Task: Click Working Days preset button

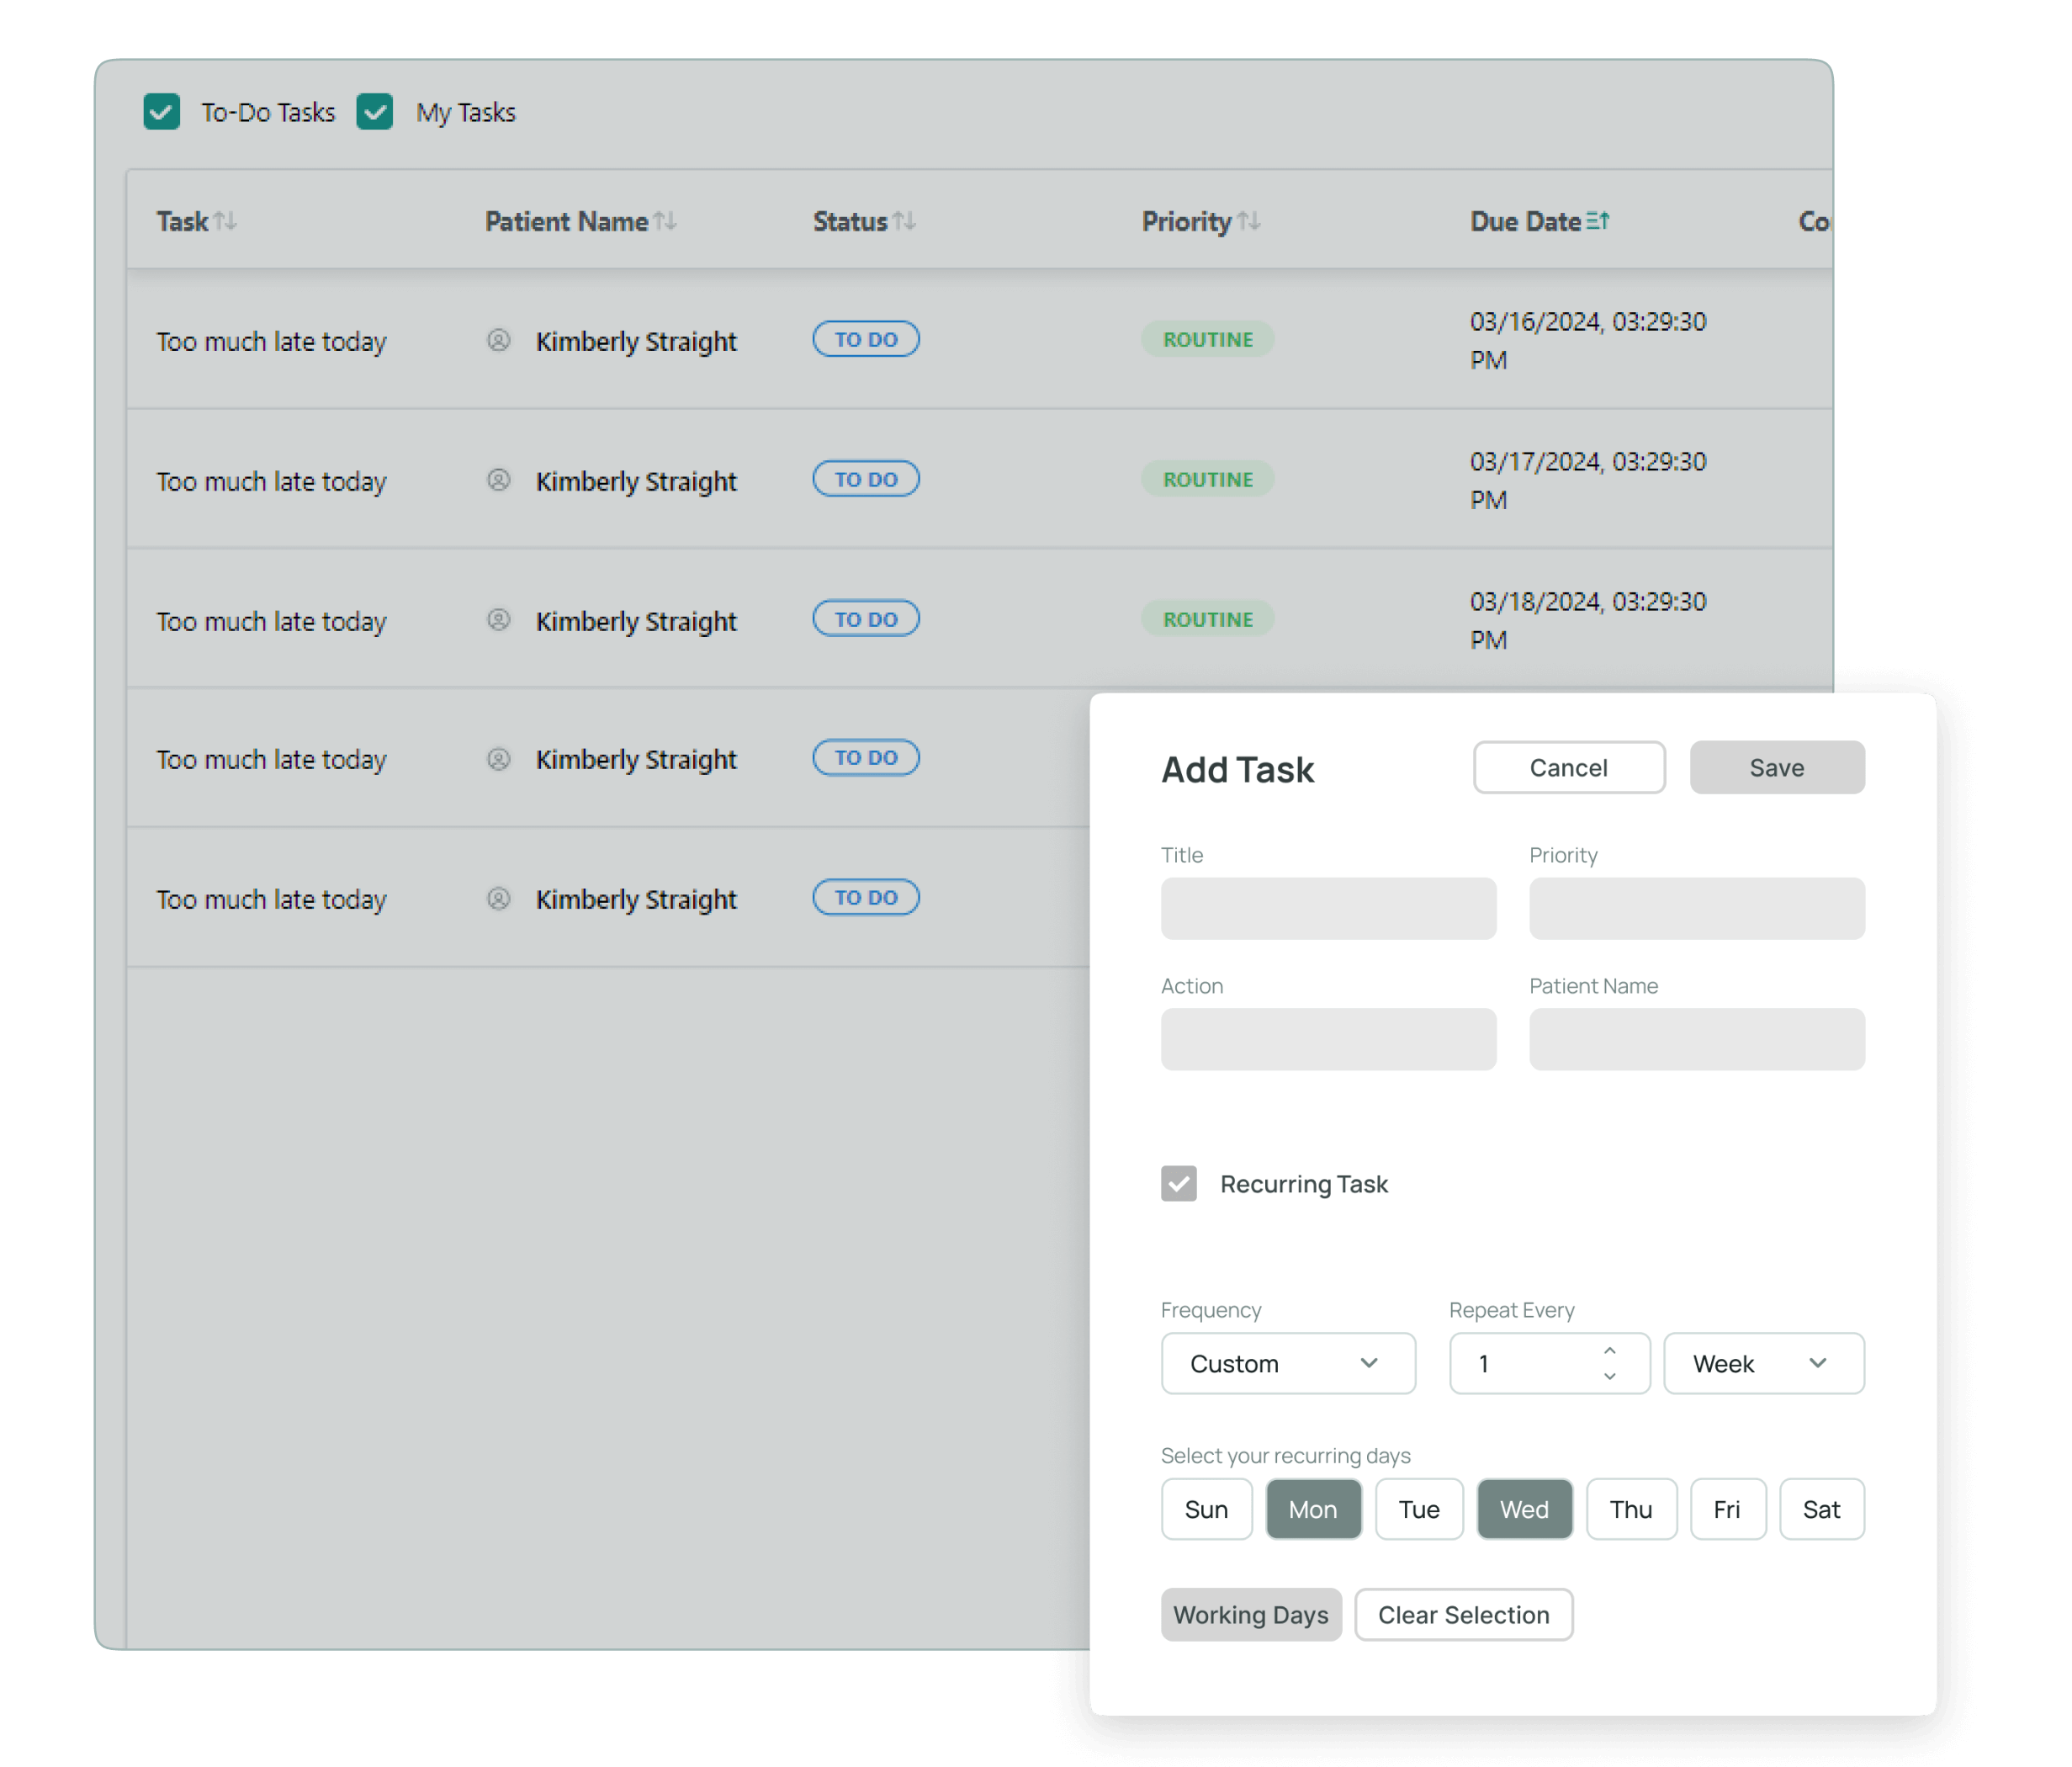Action: pos(1251,1614)
